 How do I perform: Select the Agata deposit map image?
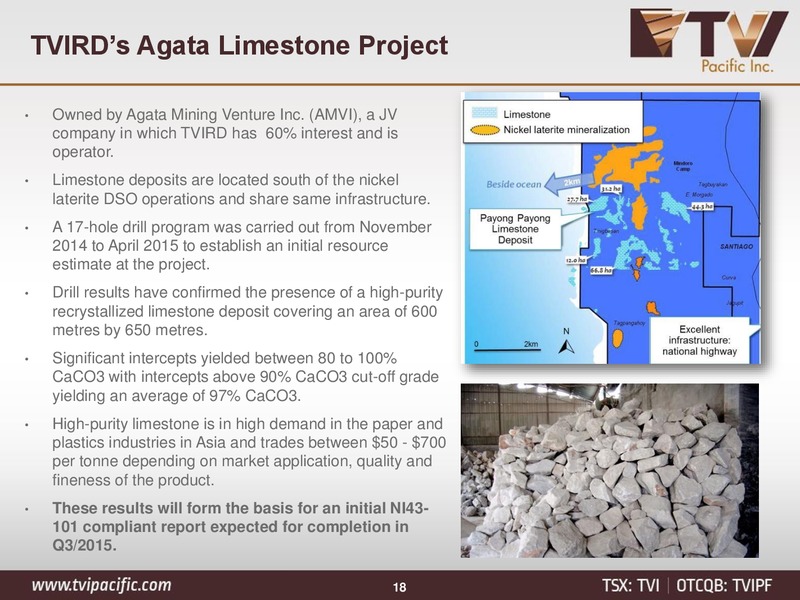click(x=611, y=228)
